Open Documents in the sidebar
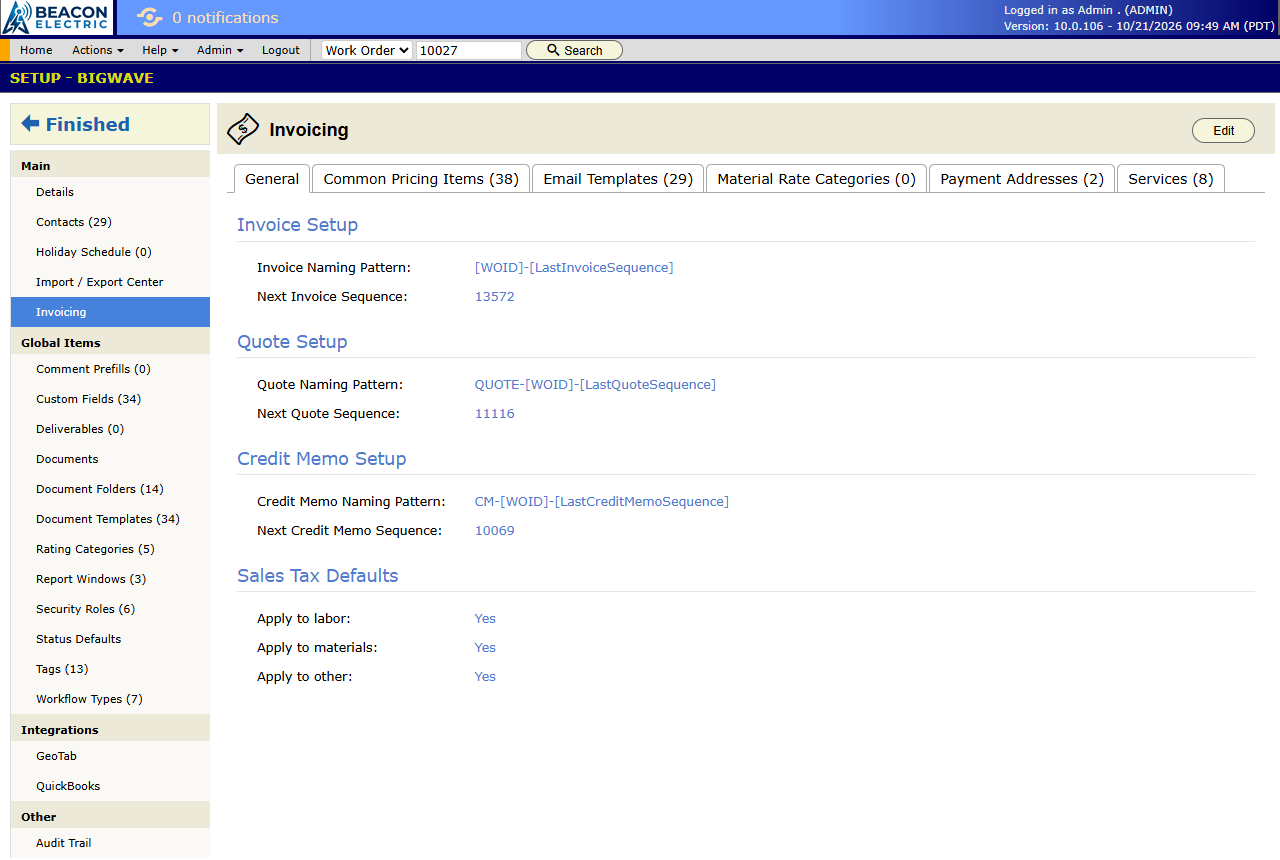The height and width of the screenshot is (860, 1280). point(110,459)
